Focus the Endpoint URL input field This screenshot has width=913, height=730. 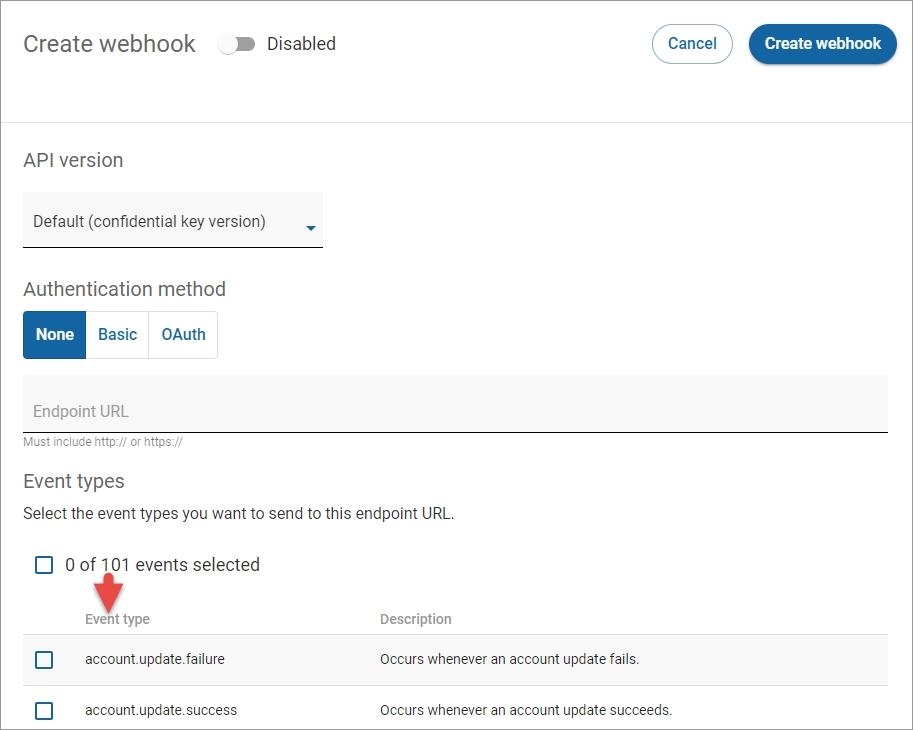(455, 411)
